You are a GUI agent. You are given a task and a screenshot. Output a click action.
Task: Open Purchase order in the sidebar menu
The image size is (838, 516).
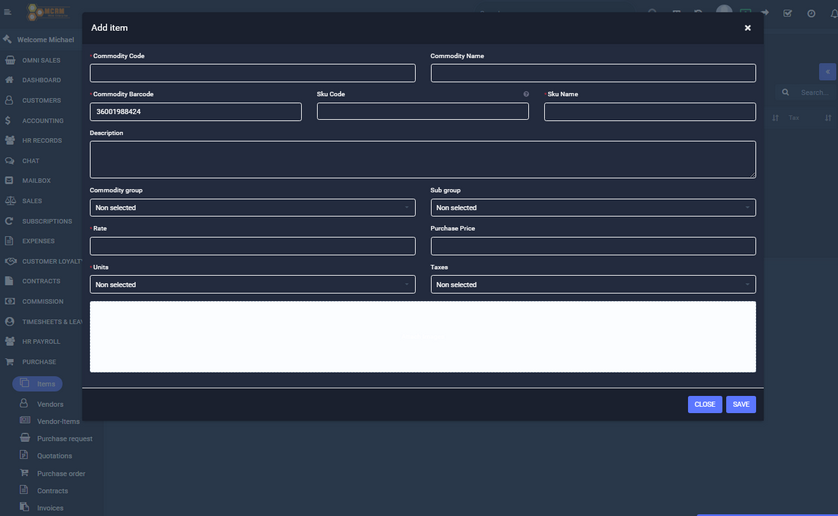(61, 474)
